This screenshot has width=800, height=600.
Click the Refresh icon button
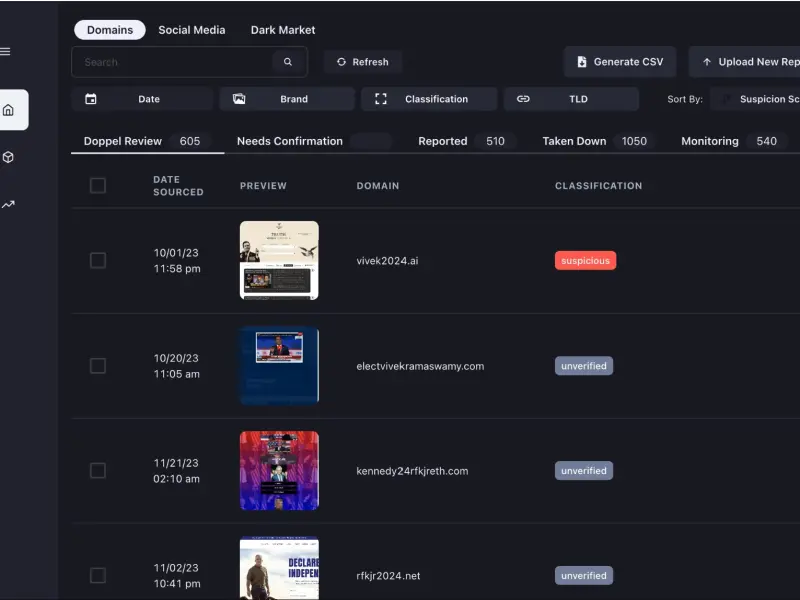341,62
